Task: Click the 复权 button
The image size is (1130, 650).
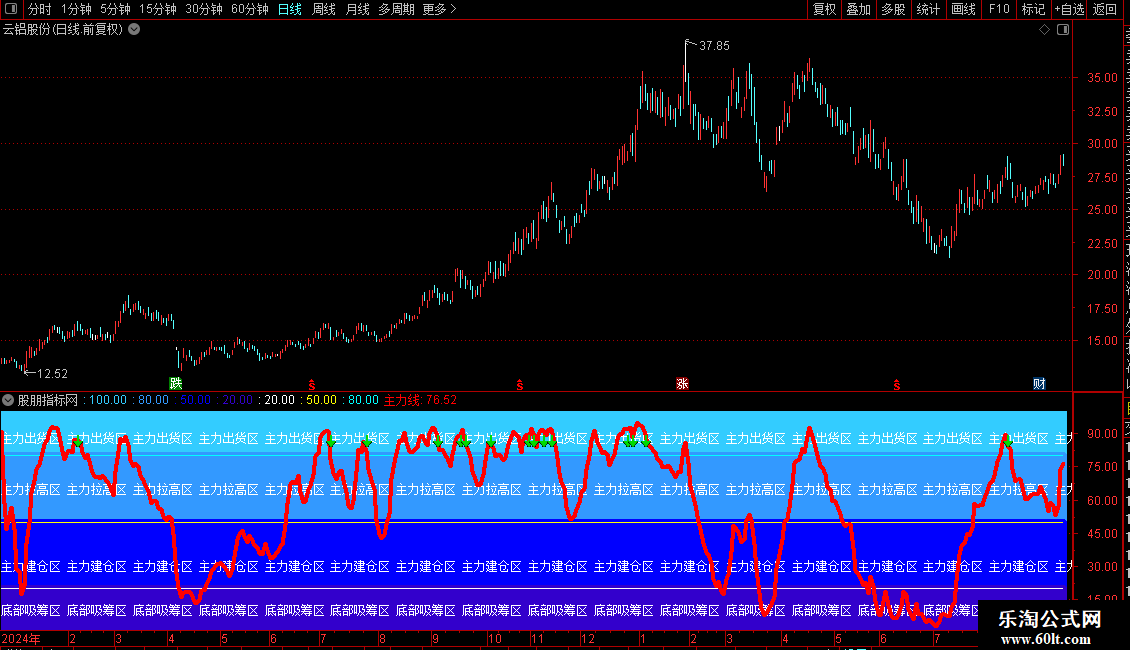Action: point(824,9)
